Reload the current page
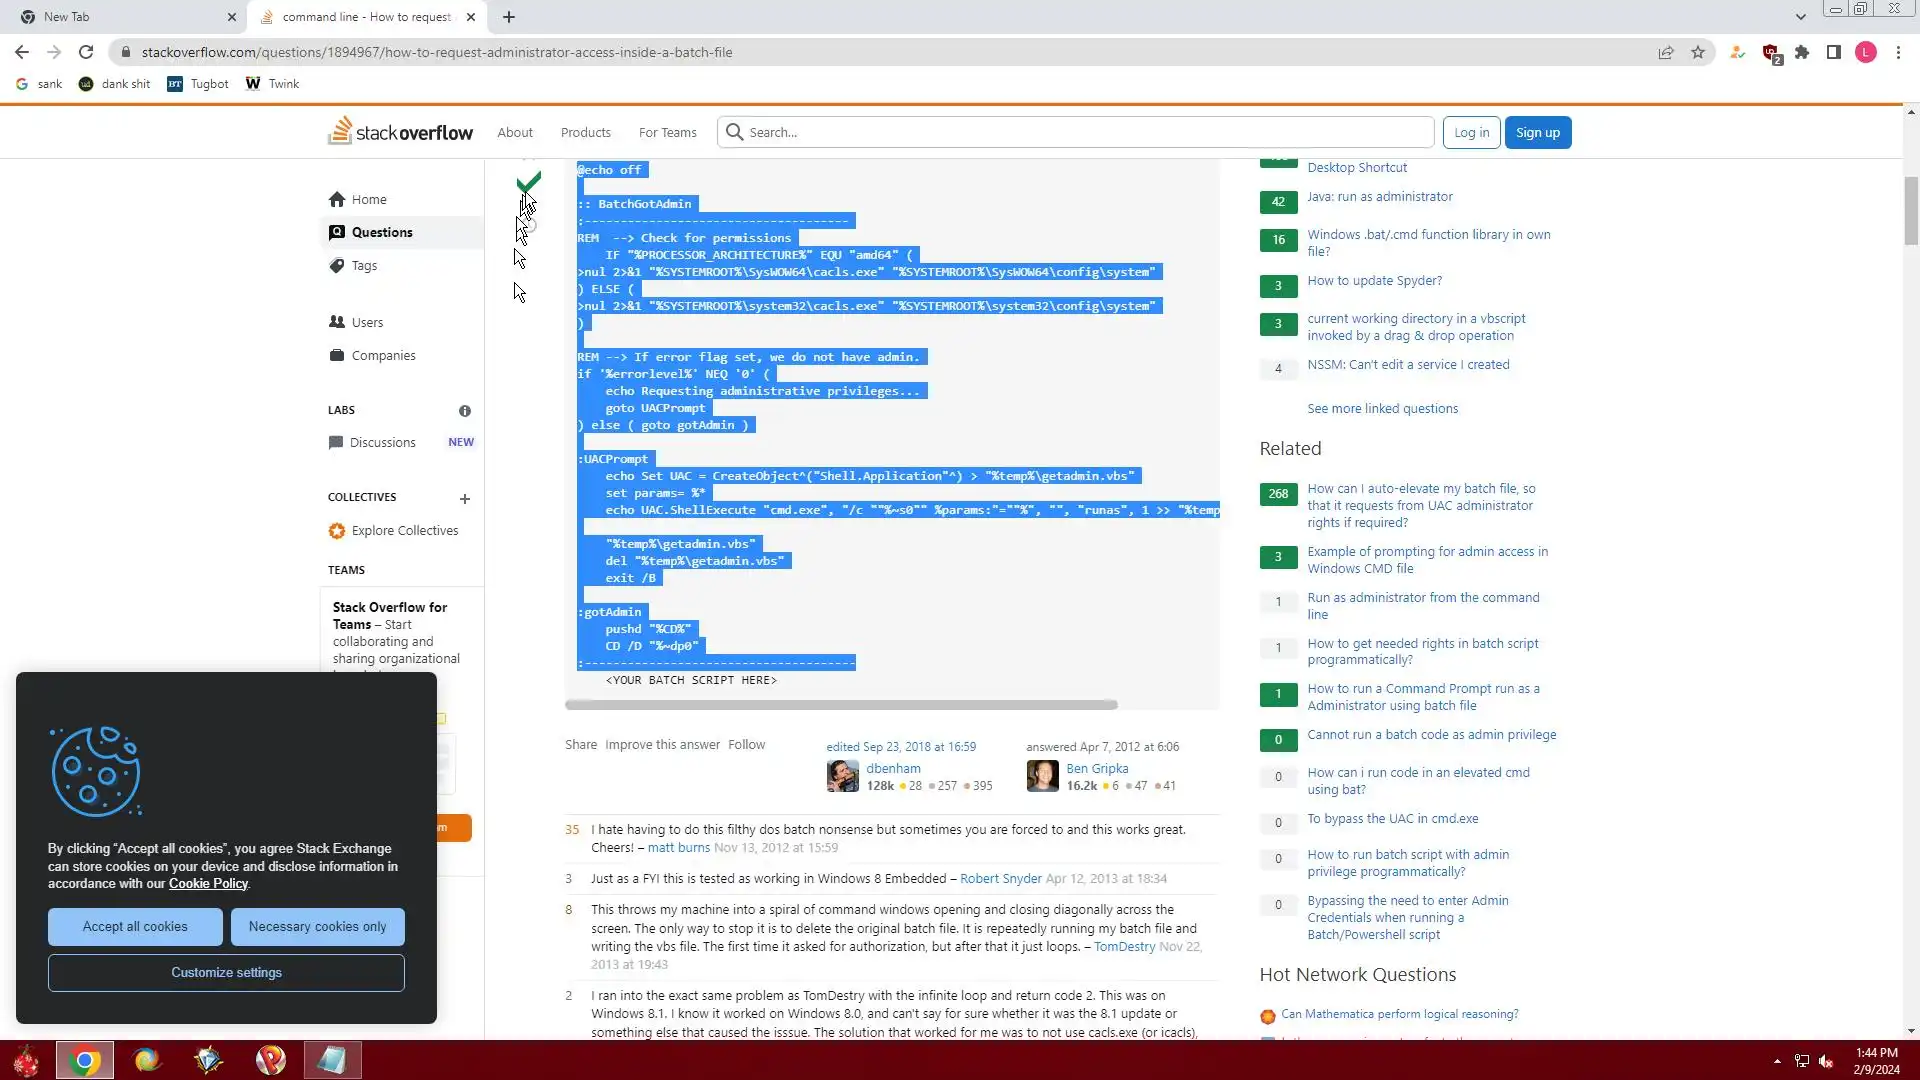 (x=86, y=52)
